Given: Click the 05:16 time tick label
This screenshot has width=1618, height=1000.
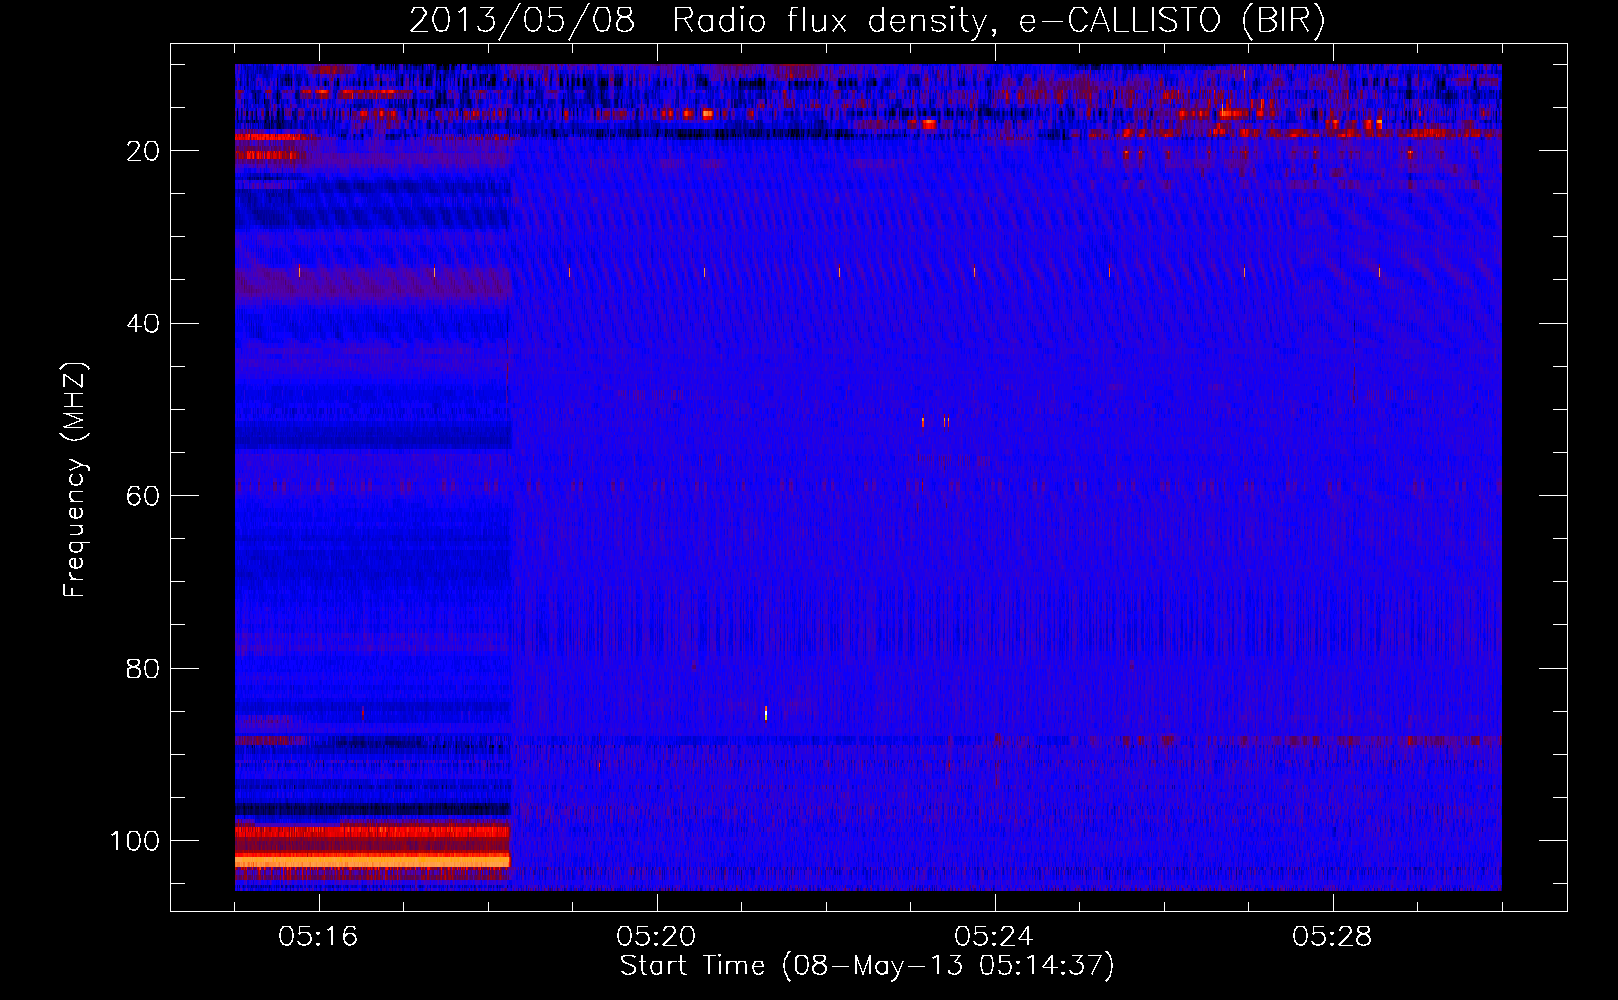Looking at the screenshot, I should (318, 937).
